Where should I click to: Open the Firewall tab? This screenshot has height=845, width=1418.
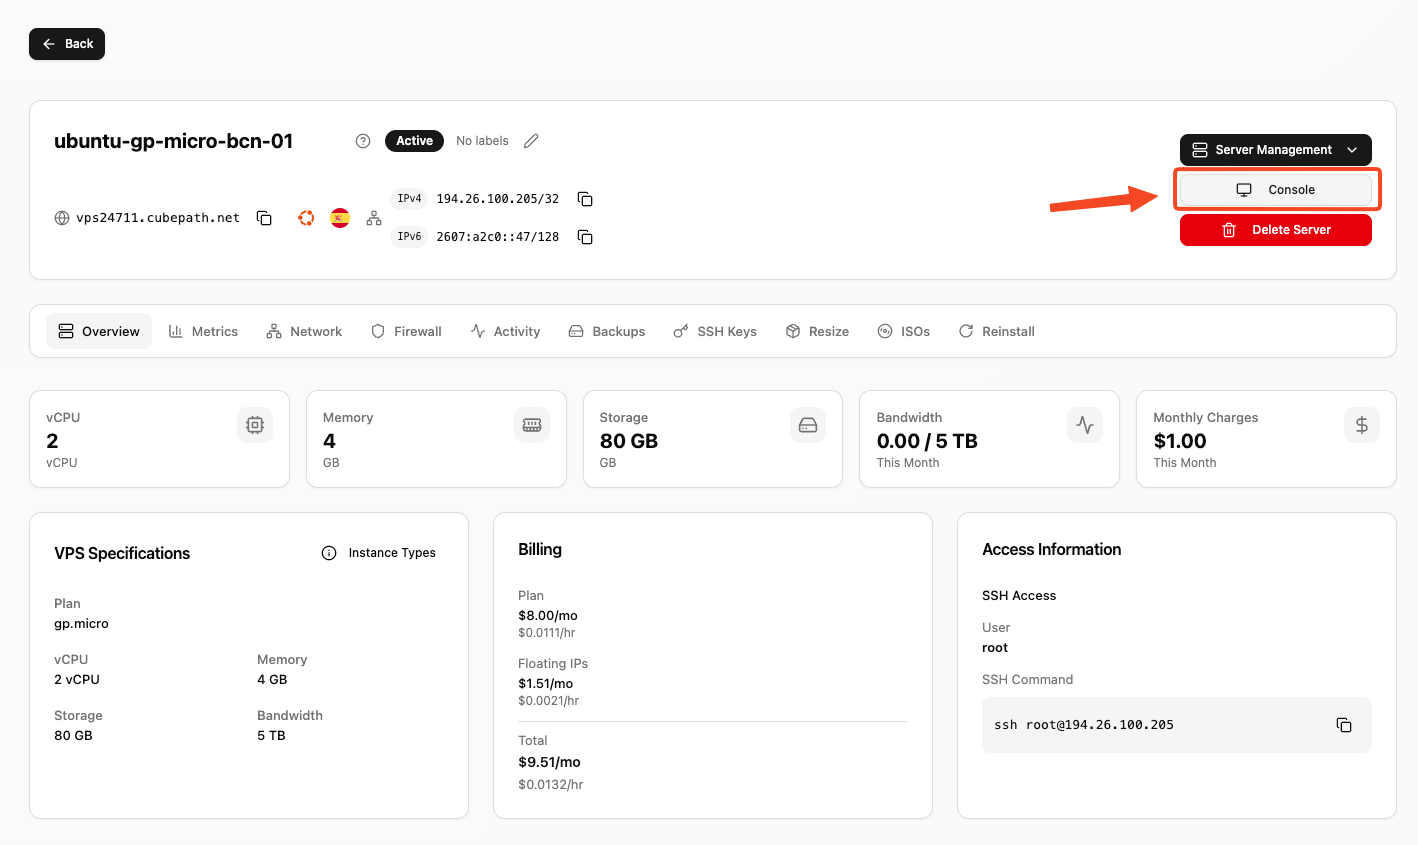click(x=405, y=331)
